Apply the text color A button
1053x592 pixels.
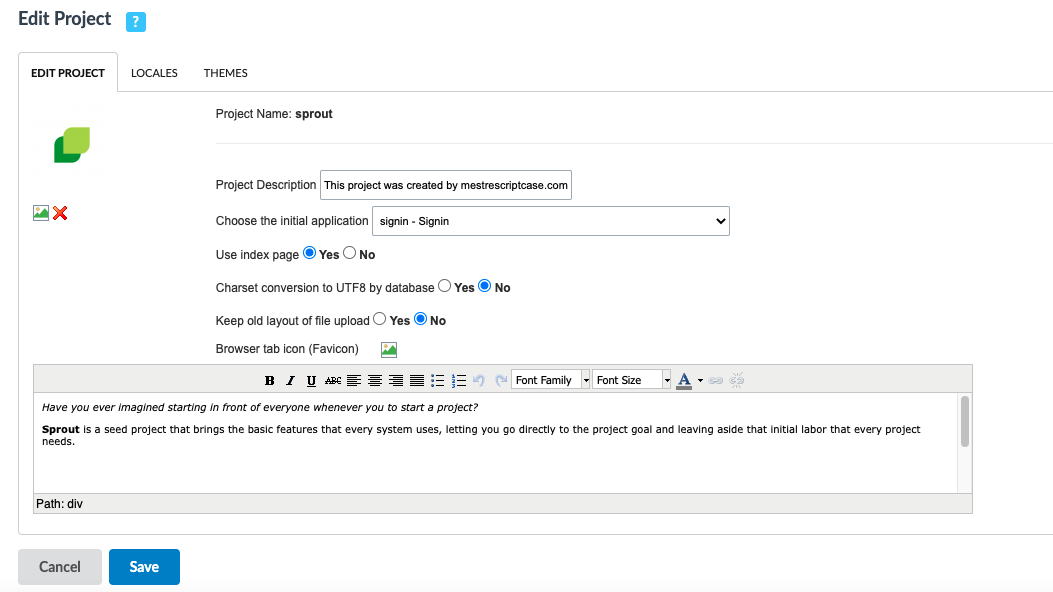tap(684, 381)
